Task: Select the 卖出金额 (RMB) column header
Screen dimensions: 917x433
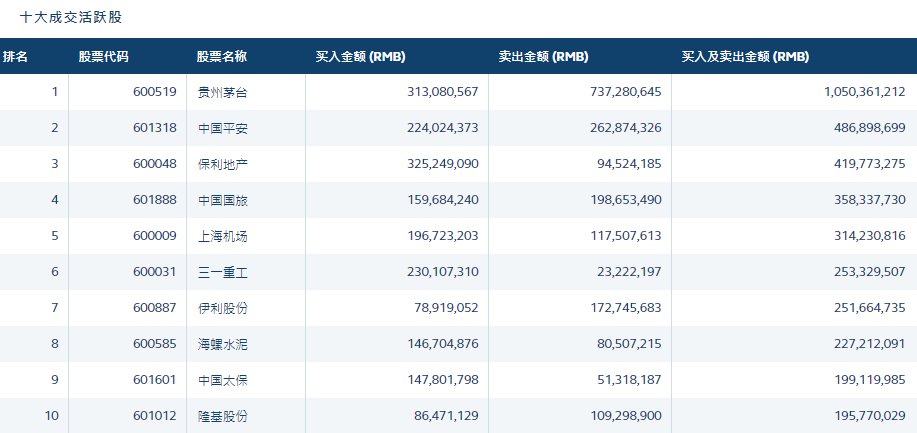Action: tap(543, 57)
